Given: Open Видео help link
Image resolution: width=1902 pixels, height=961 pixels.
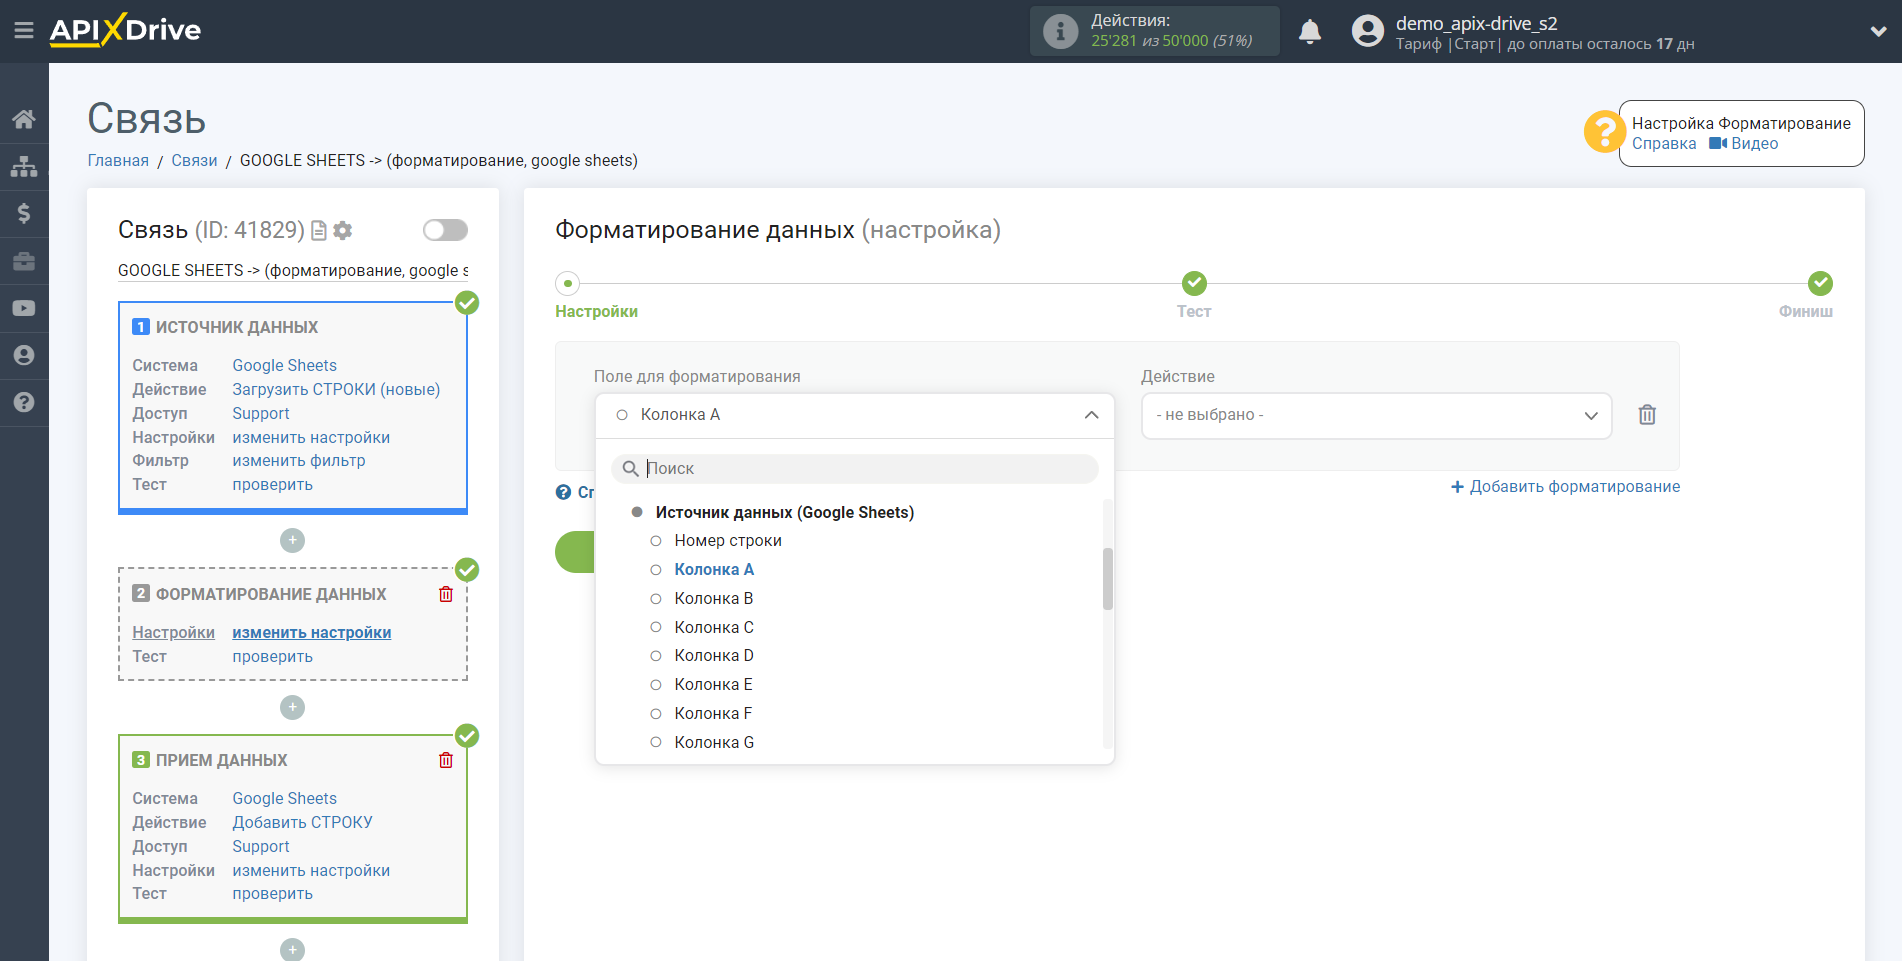Looking at the screenshot, I should pyautogui.click(x=1744, y=144).
